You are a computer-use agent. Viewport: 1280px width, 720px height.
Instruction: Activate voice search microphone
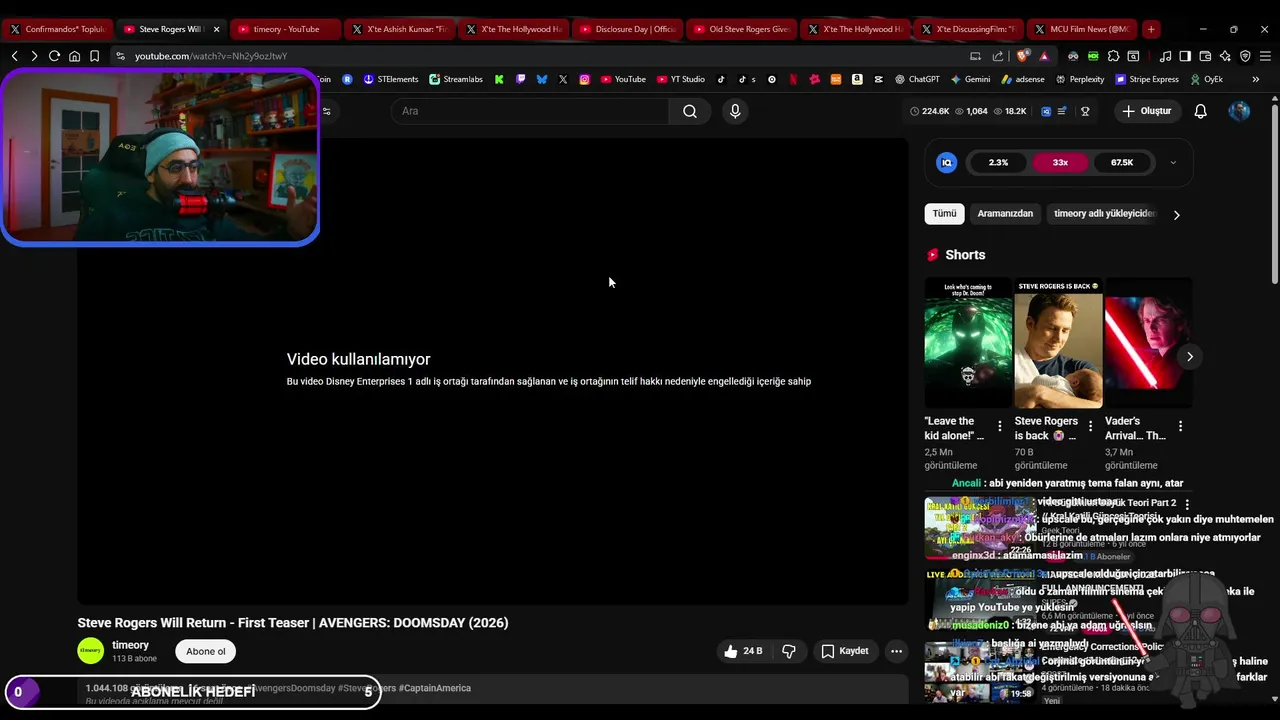click(735, 111)
